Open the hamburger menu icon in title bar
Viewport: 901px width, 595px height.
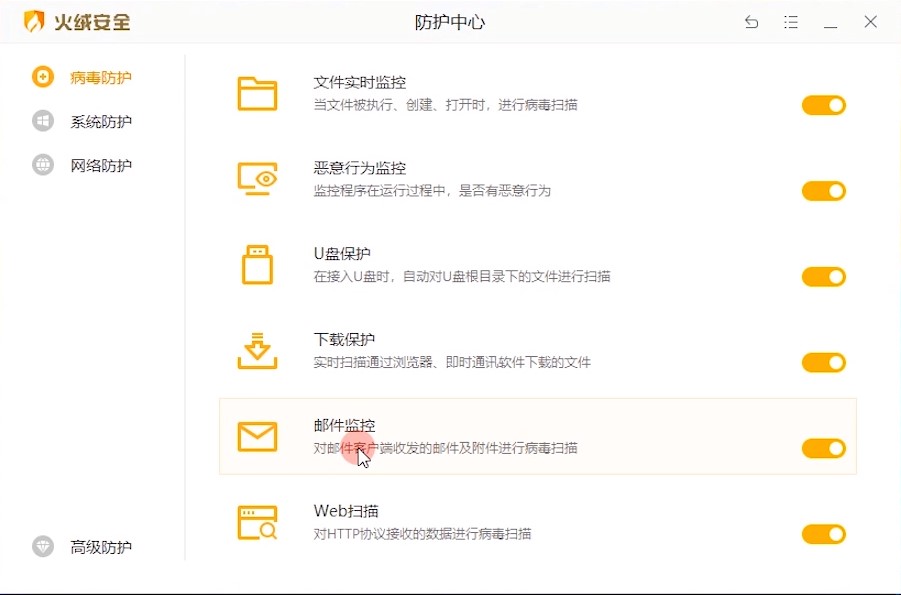coord(791,22)
